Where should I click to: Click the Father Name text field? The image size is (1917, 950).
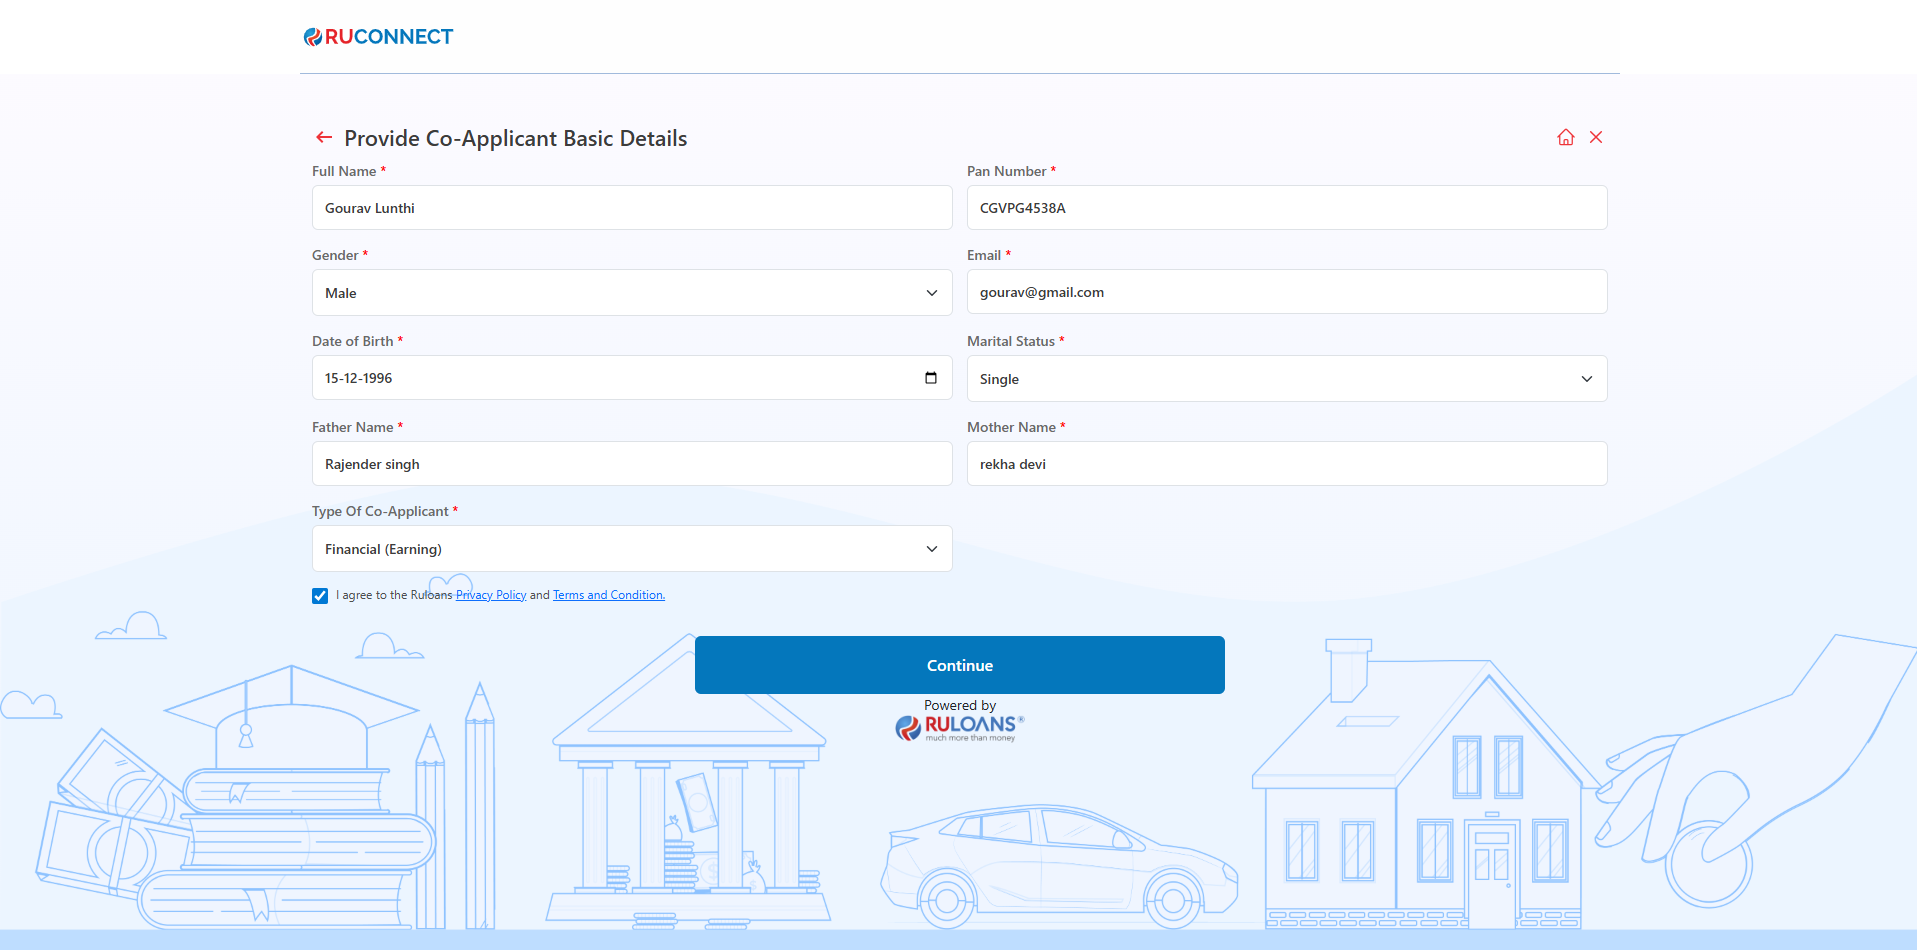(x=631, y=464)
